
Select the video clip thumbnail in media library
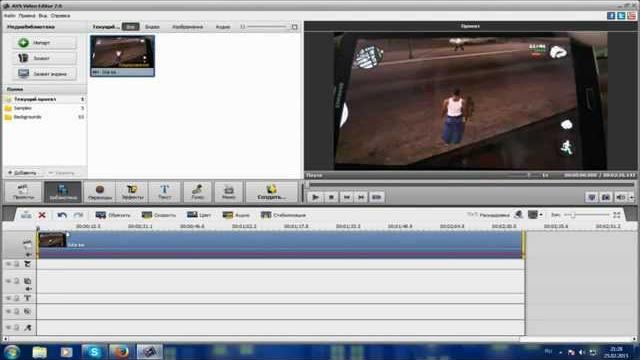click(x=122, y=56)
